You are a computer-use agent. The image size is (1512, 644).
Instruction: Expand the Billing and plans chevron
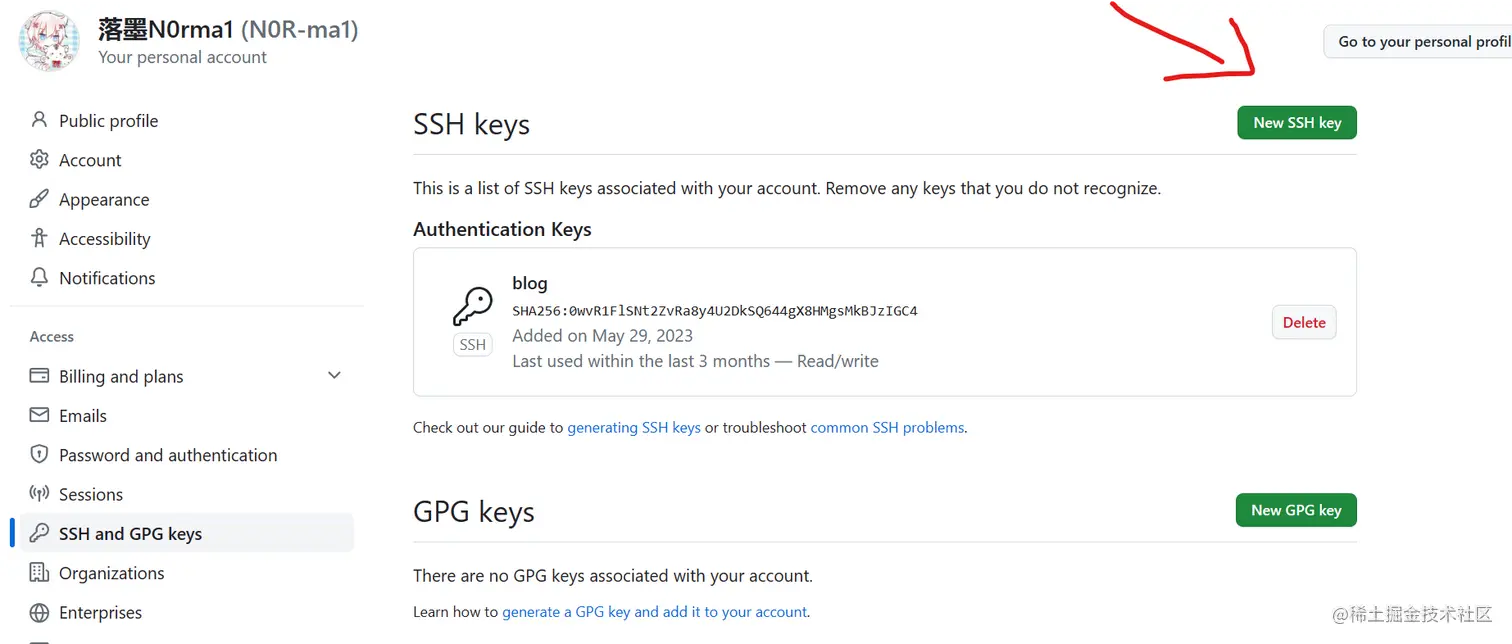(x=334, y=376)
